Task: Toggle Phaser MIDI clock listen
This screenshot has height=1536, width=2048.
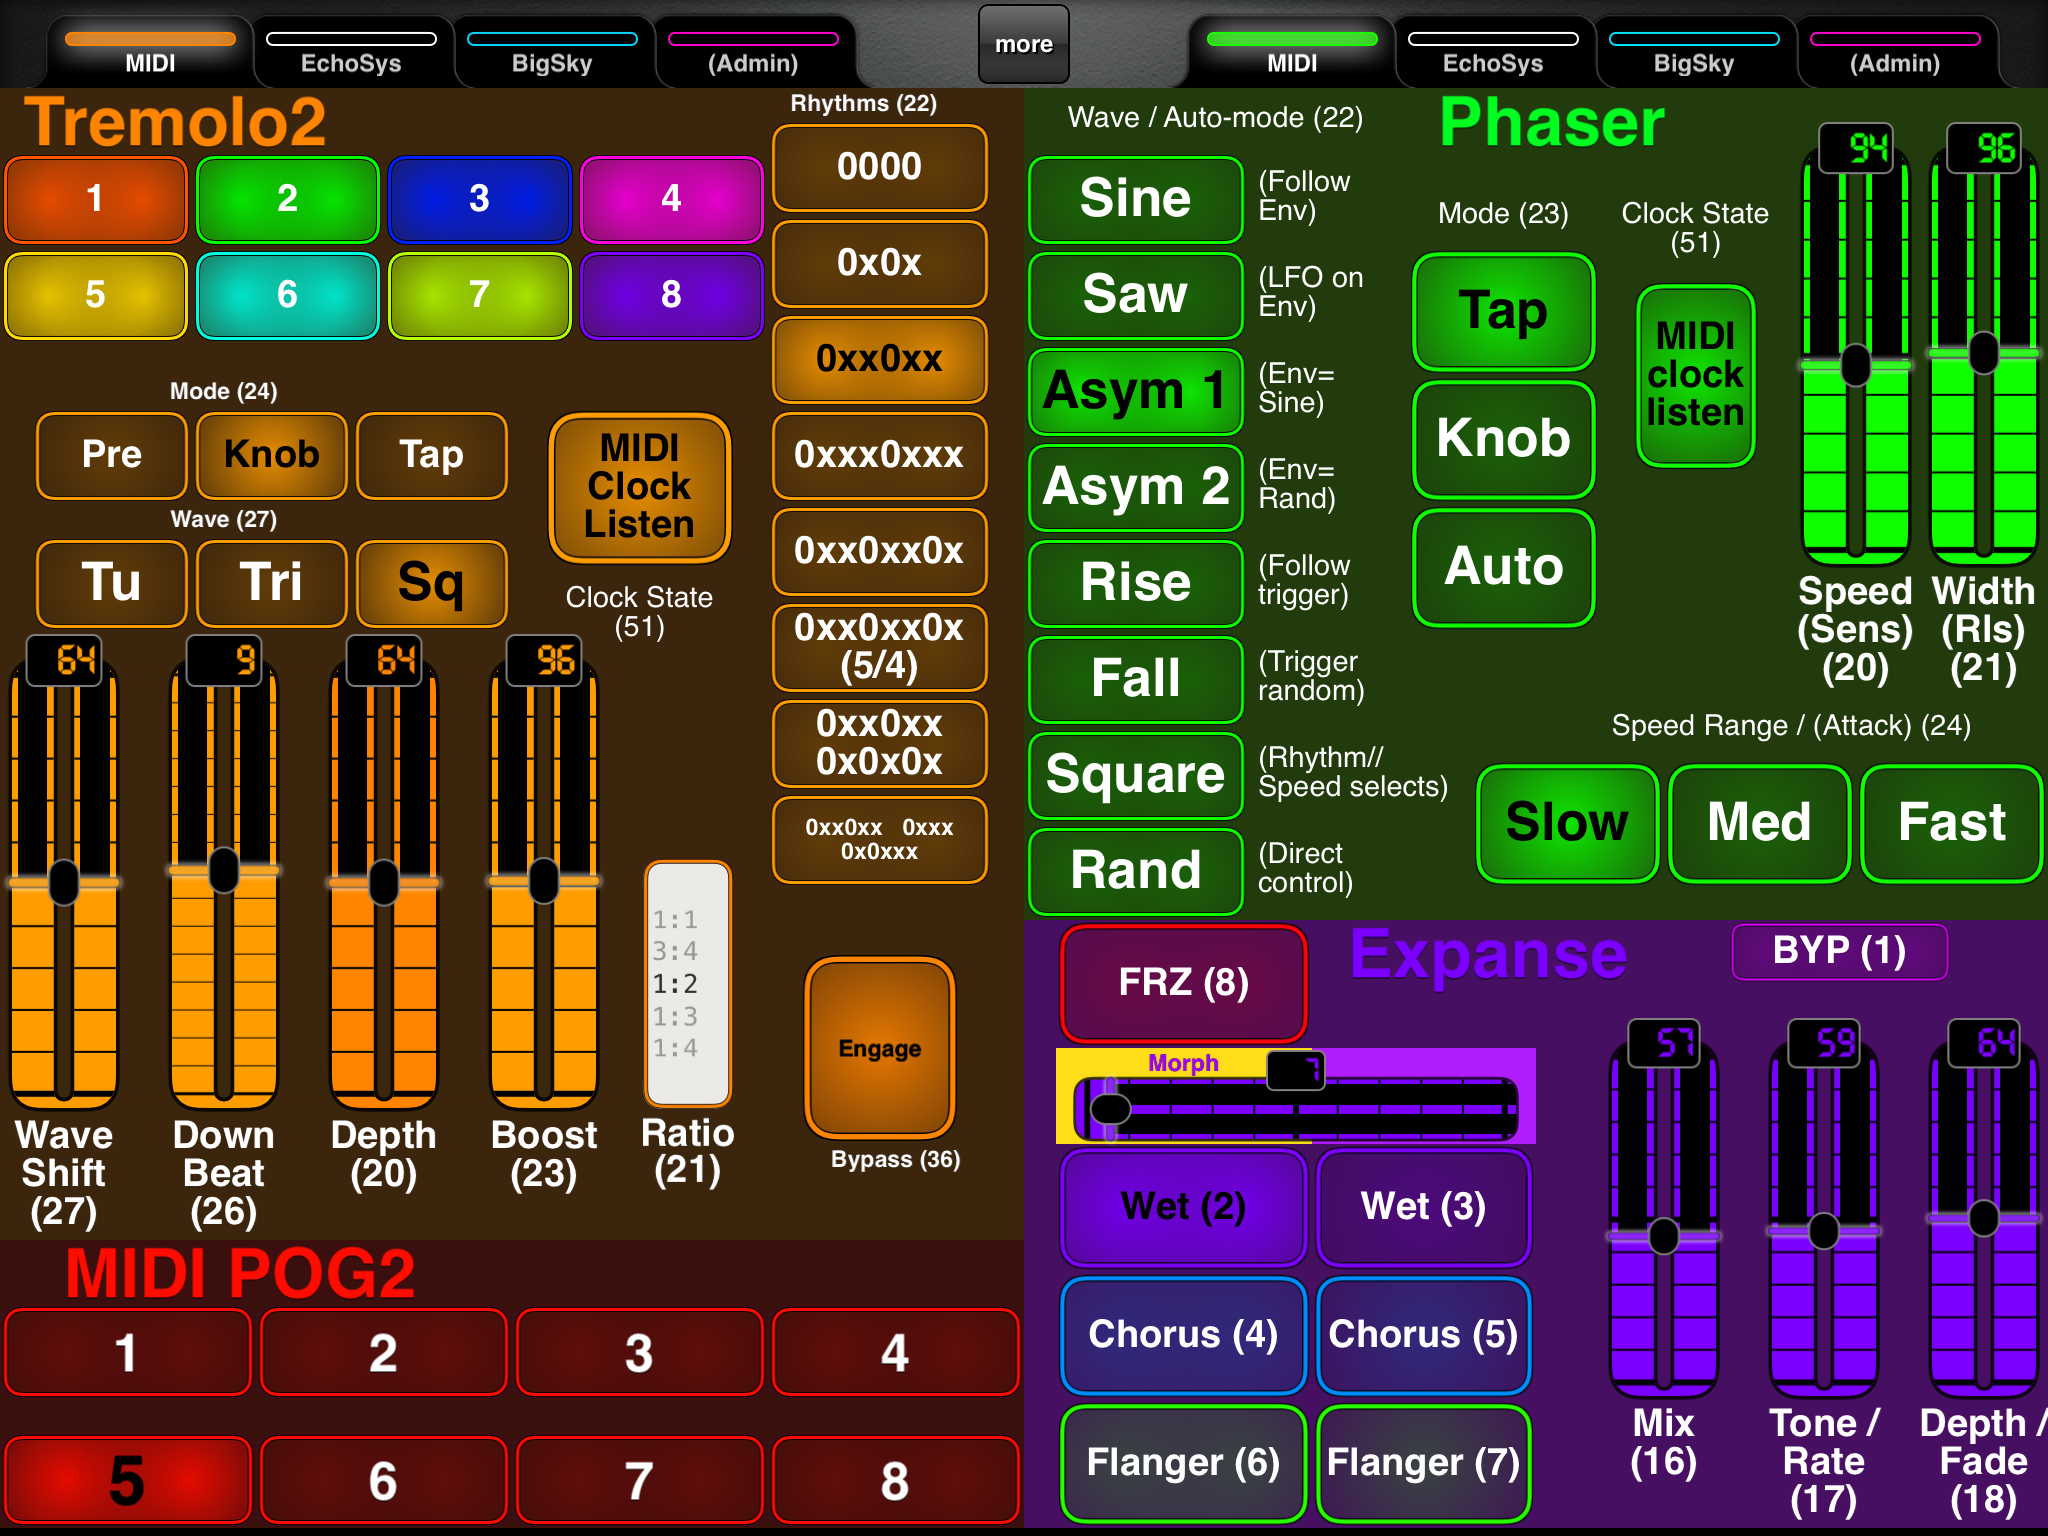Action: 1696,375
